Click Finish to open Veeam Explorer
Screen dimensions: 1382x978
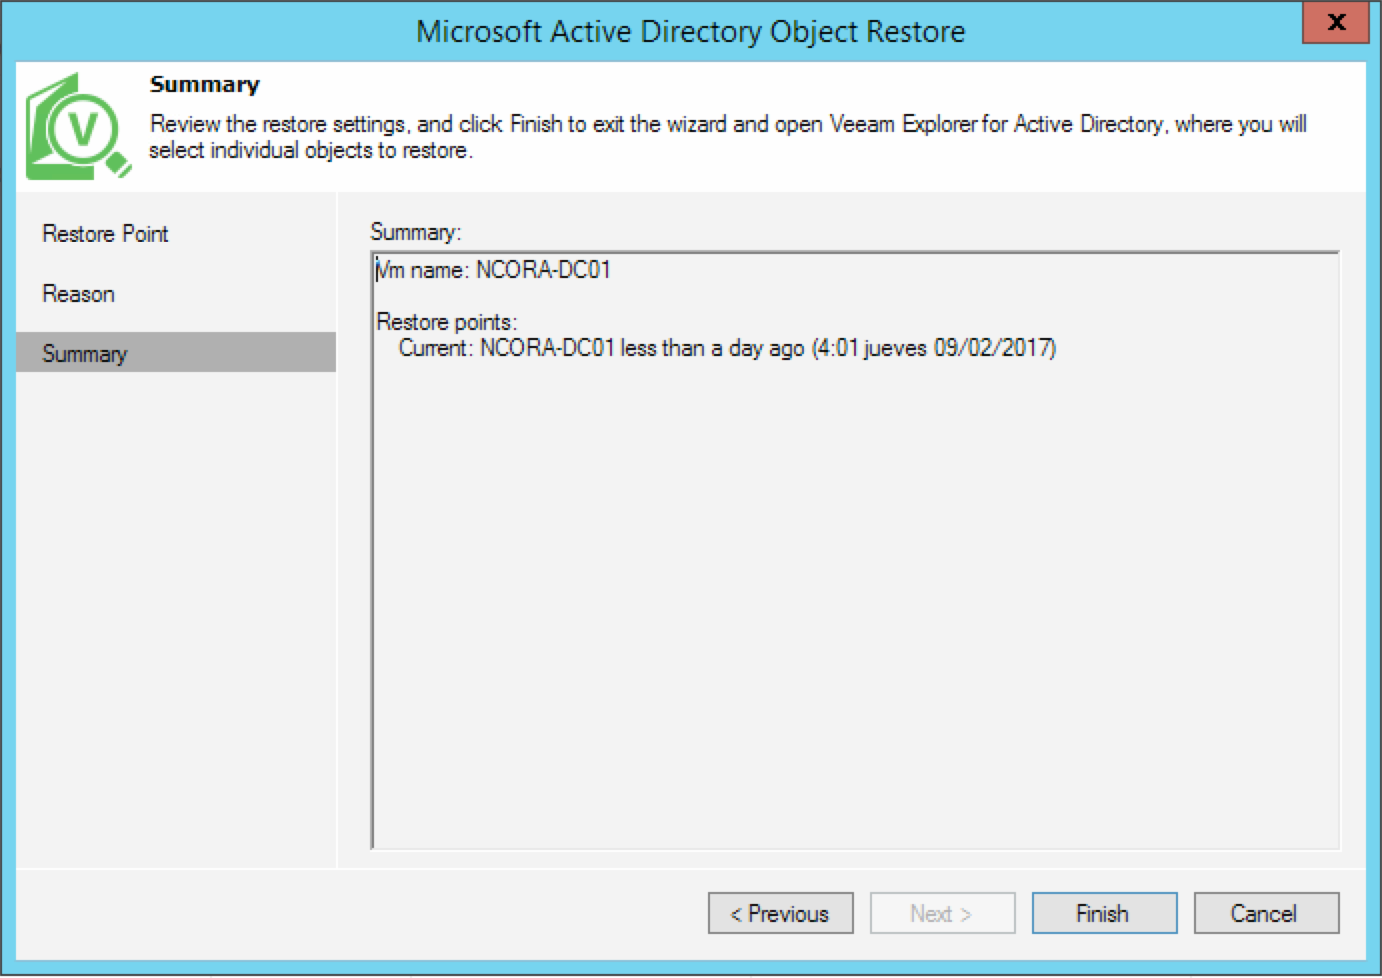tap(1103, 912)
